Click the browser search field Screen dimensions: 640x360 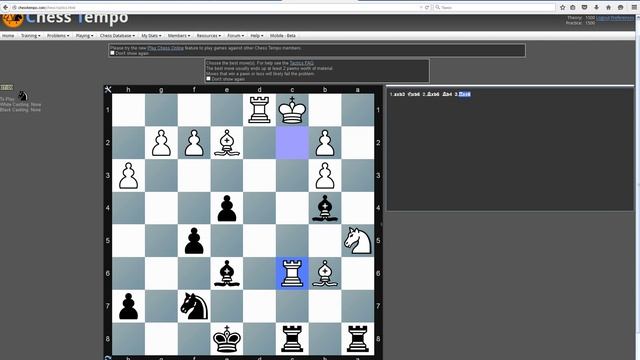[495, 7]
